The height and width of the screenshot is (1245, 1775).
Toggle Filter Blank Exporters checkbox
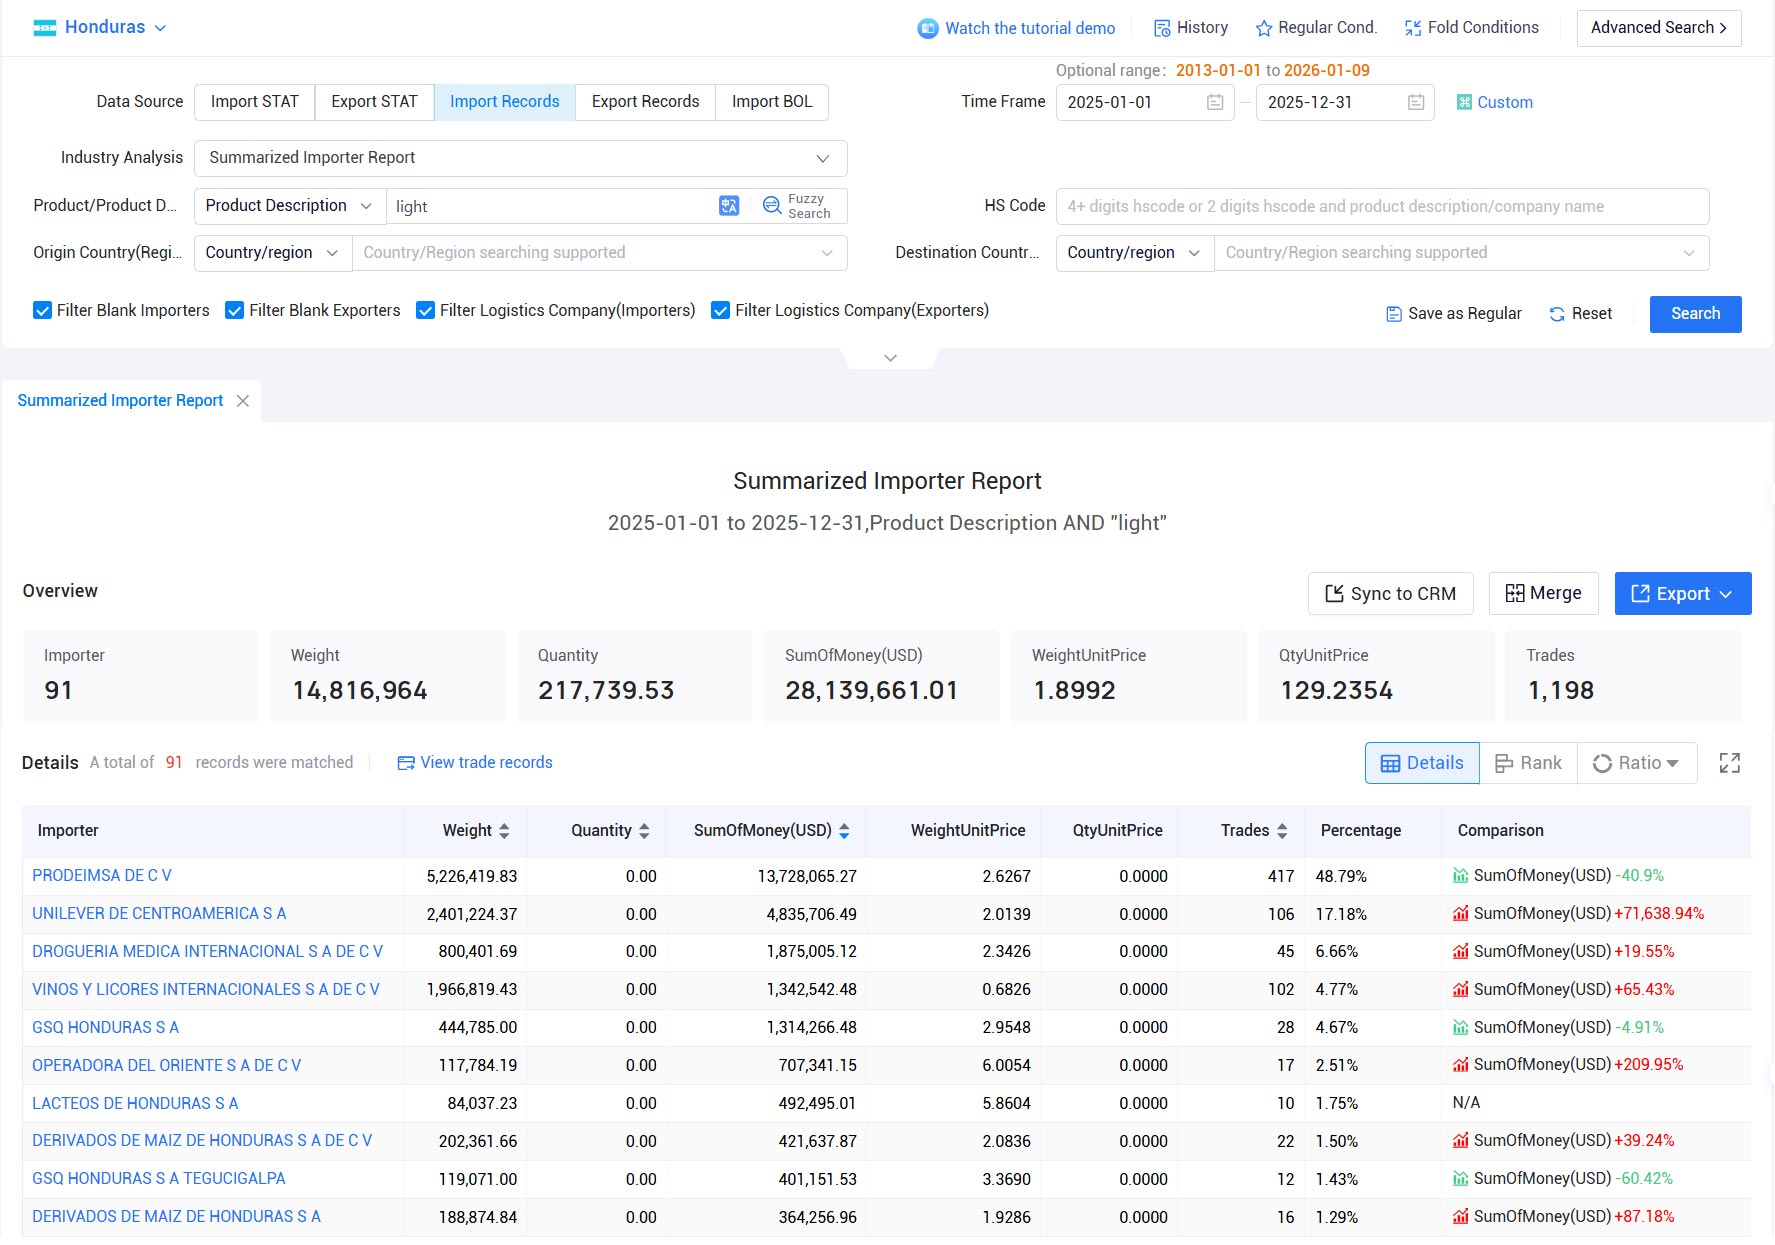[x=234, y=311]
